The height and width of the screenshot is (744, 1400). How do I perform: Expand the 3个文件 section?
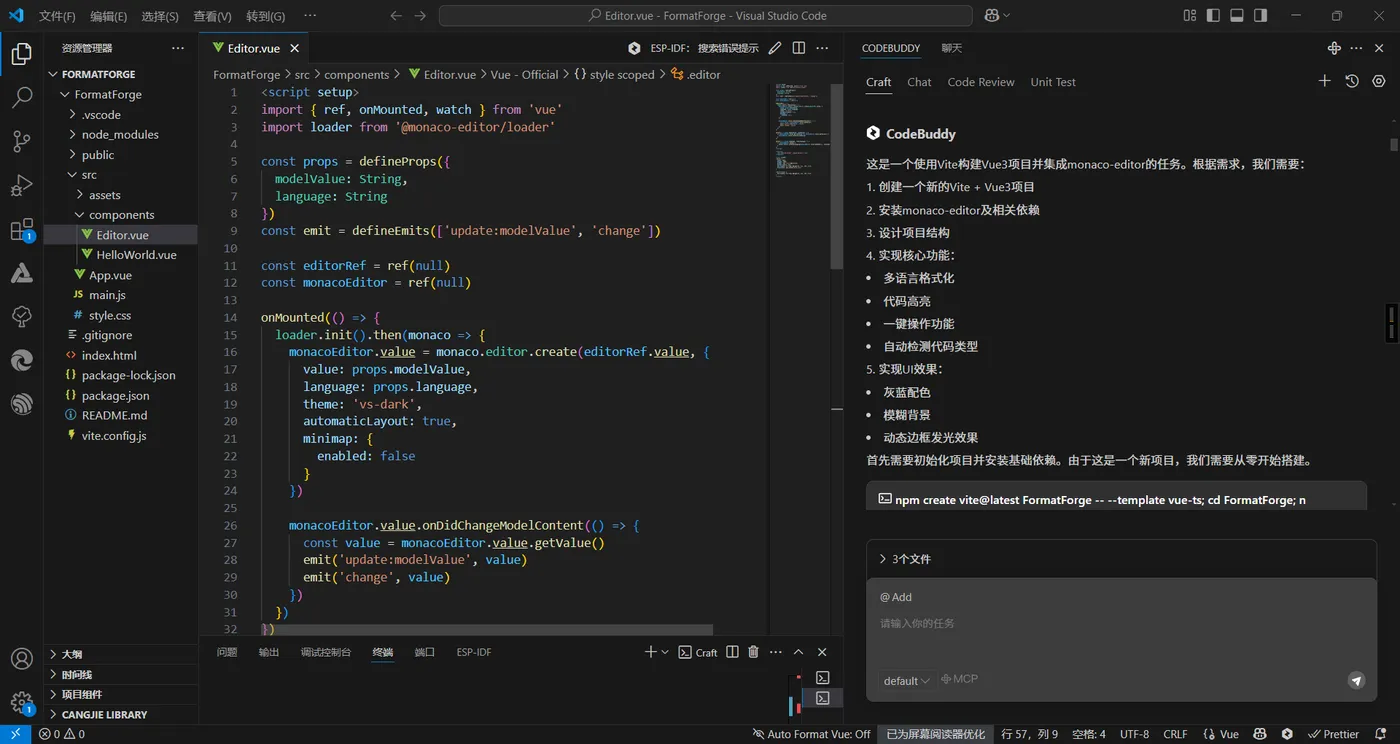coord(904,559)
